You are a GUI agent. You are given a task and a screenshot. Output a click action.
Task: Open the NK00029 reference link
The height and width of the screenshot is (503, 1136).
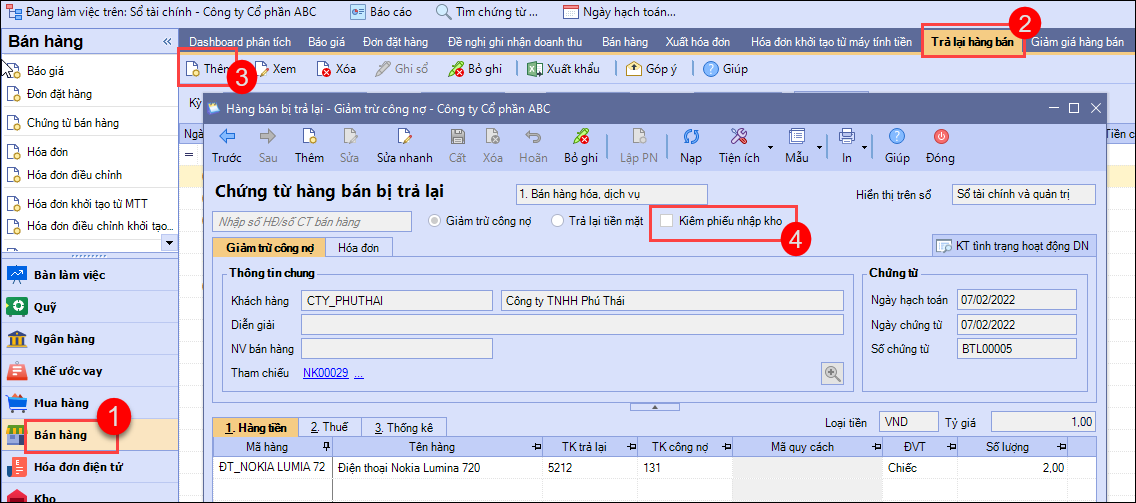pyautogui.click(x=325, y=373)
